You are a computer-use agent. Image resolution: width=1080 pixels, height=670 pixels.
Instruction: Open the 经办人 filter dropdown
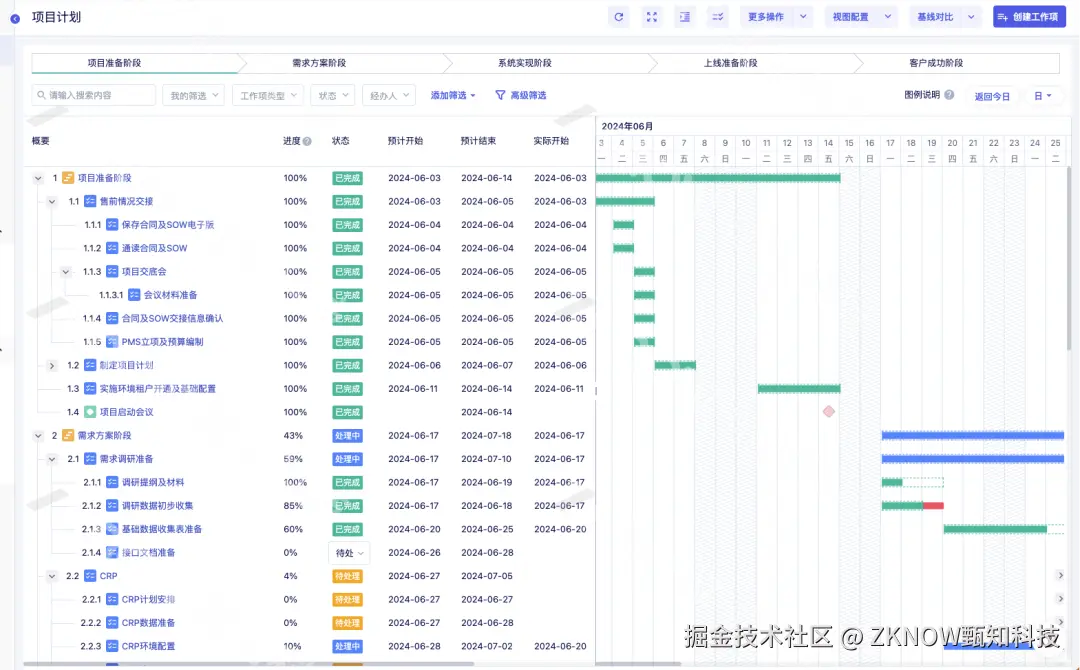pyautogui.click(x=389, y=95)
